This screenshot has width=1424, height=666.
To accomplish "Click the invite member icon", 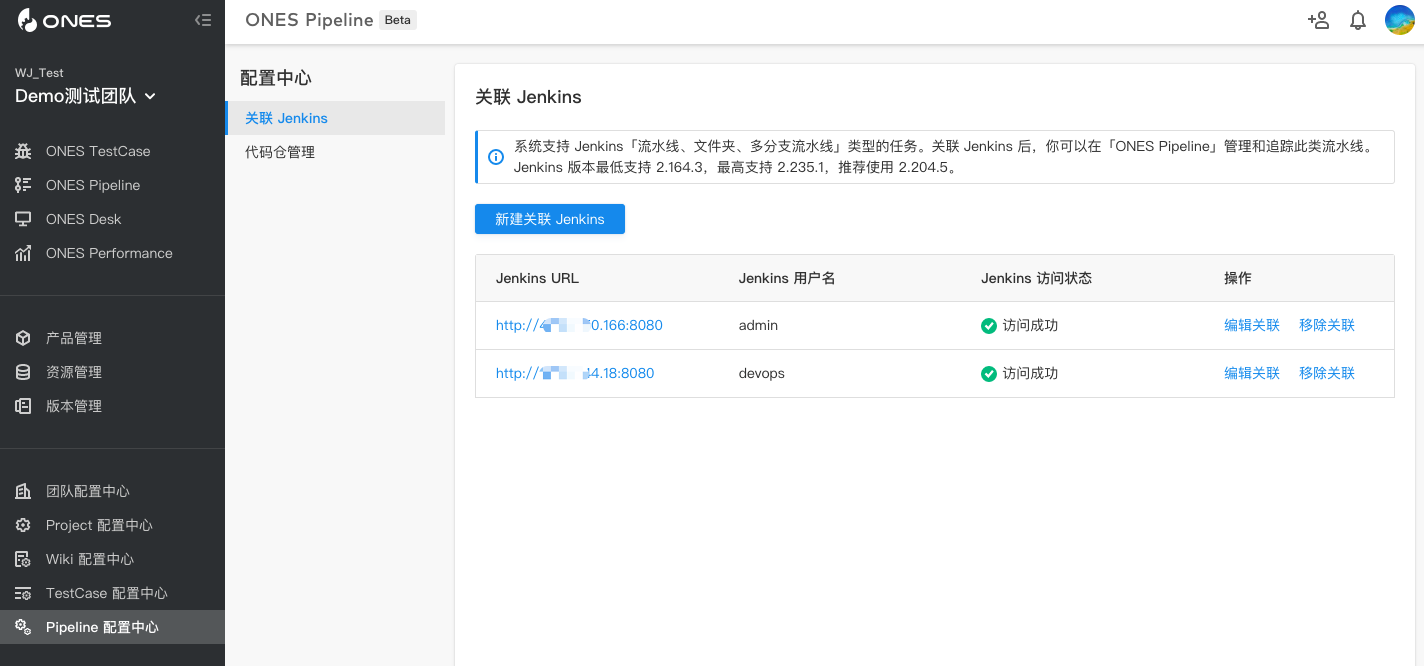I will 1318,20.
